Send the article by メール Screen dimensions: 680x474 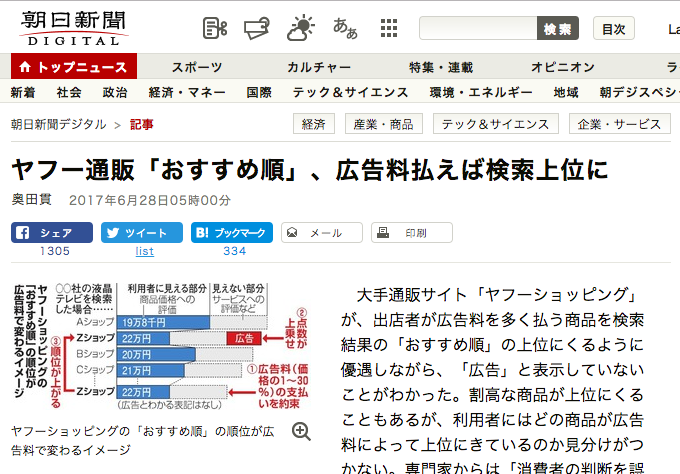[322, 232]
